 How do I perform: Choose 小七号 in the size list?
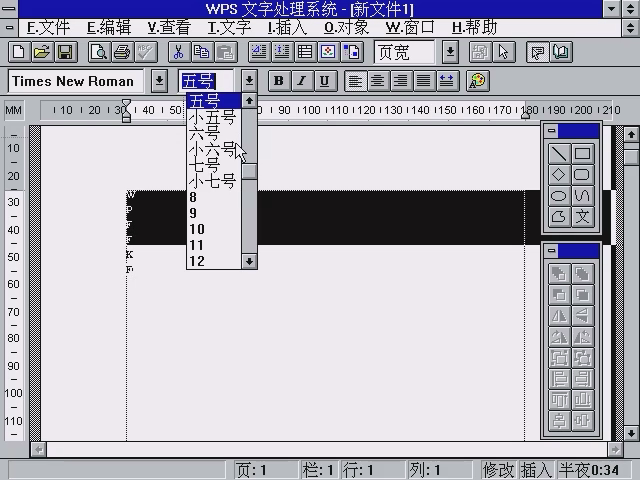212,181
